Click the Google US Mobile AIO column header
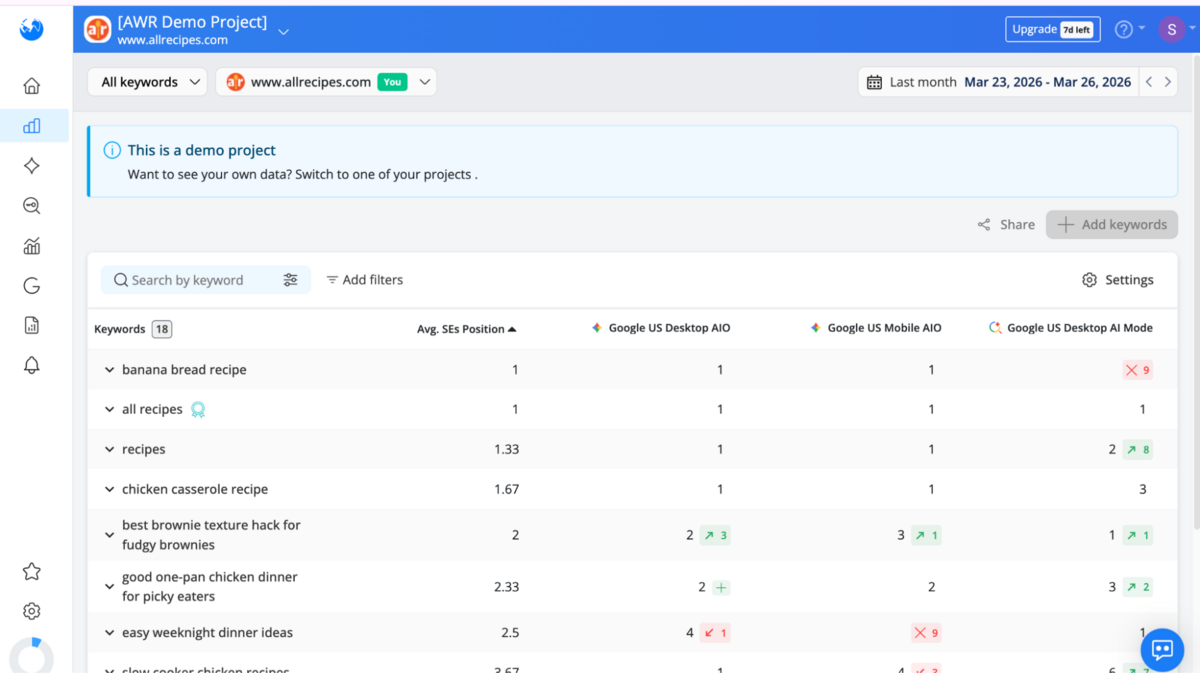Viewport: 1200px width, 673px height. [x=876, y=328]
